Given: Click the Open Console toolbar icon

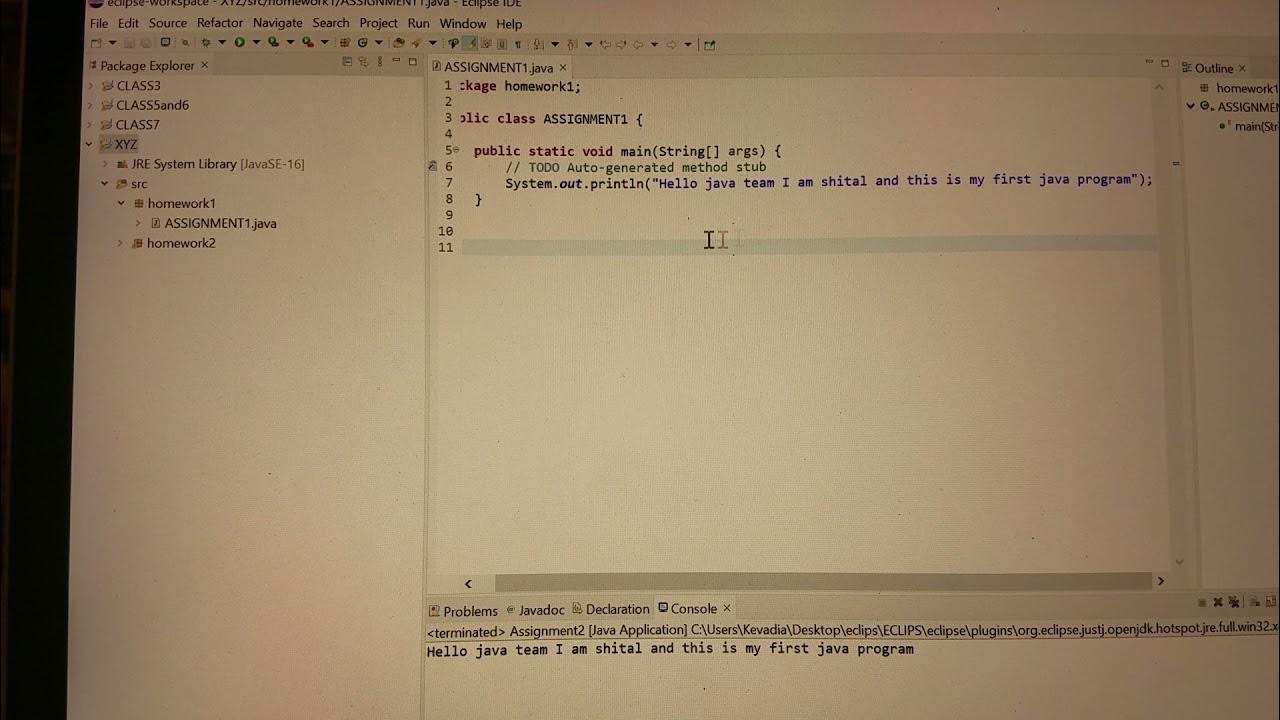Looking at the screenshot, I should 165,43.
